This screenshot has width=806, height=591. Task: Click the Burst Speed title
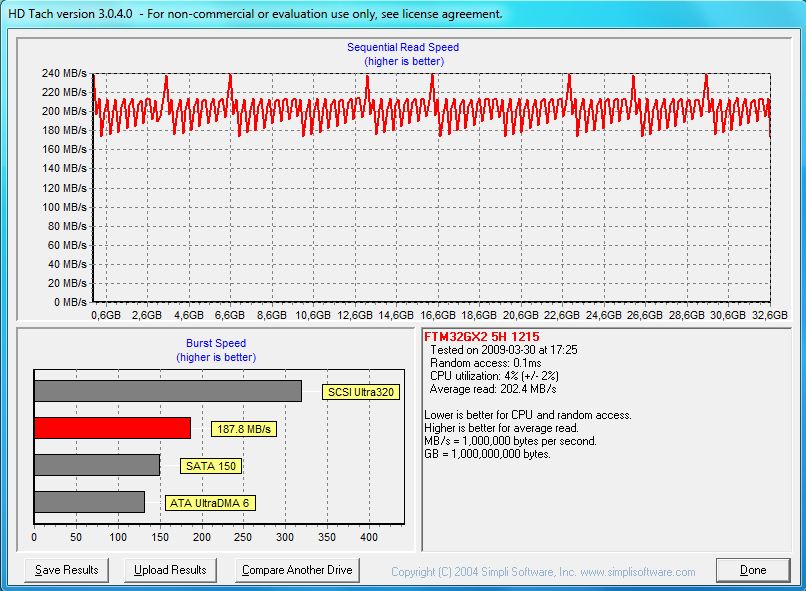click(216, 343)
